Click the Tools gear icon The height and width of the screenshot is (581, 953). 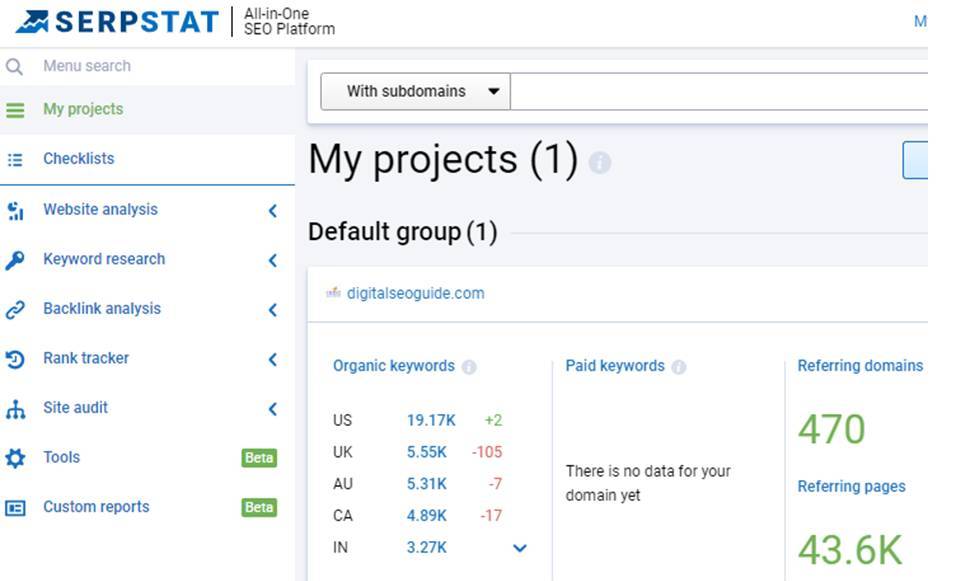[x=15, y=458]
